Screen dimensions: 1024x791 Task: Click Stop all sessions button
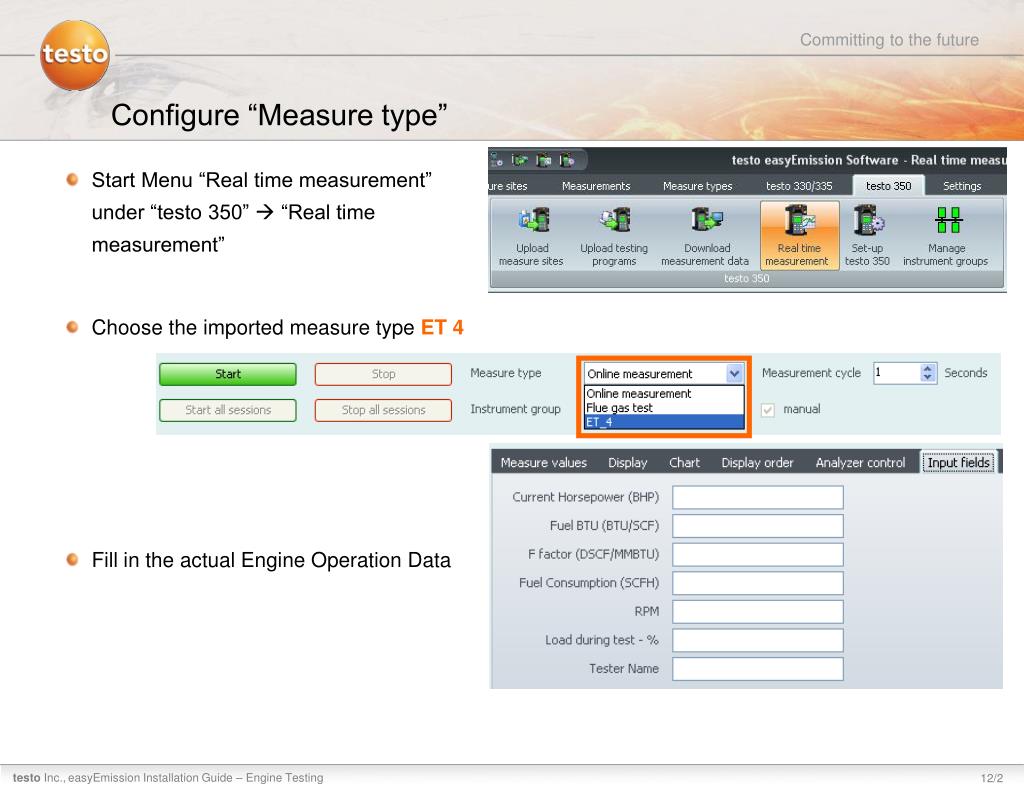tap(383, 410)
